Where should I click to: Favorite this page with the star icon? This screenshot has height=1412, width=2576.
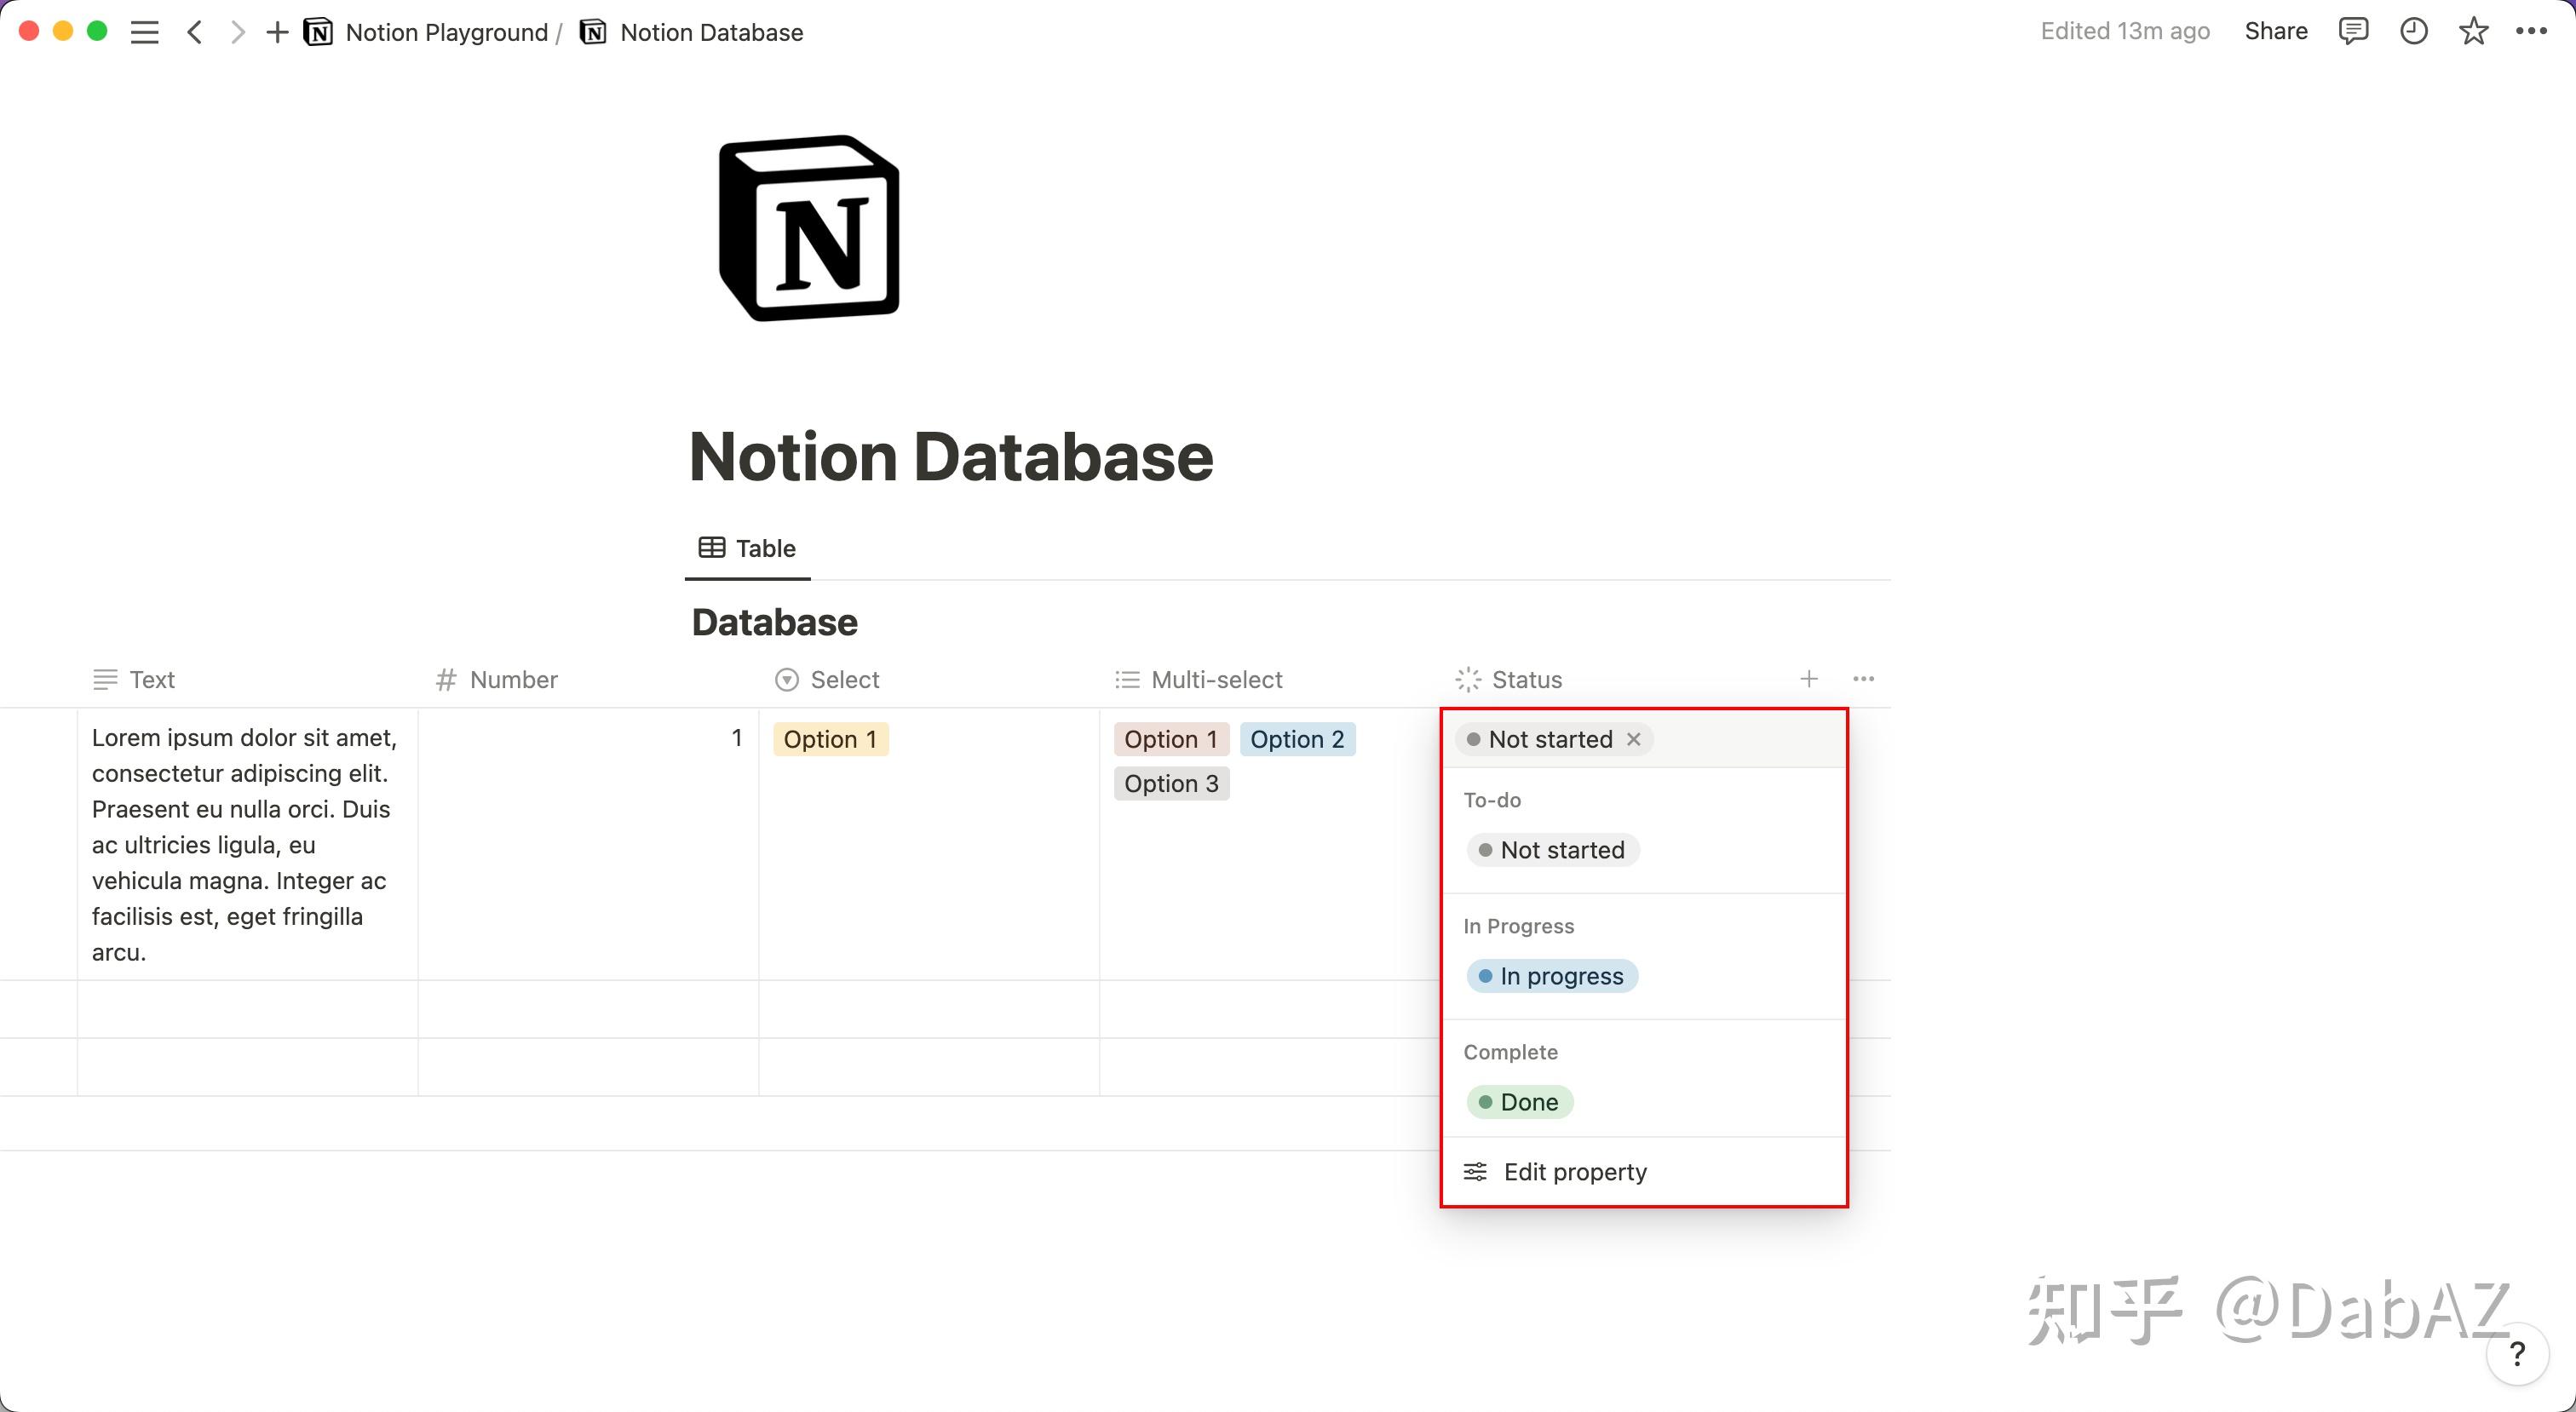pyautogui.click(x=2473, y=31)
